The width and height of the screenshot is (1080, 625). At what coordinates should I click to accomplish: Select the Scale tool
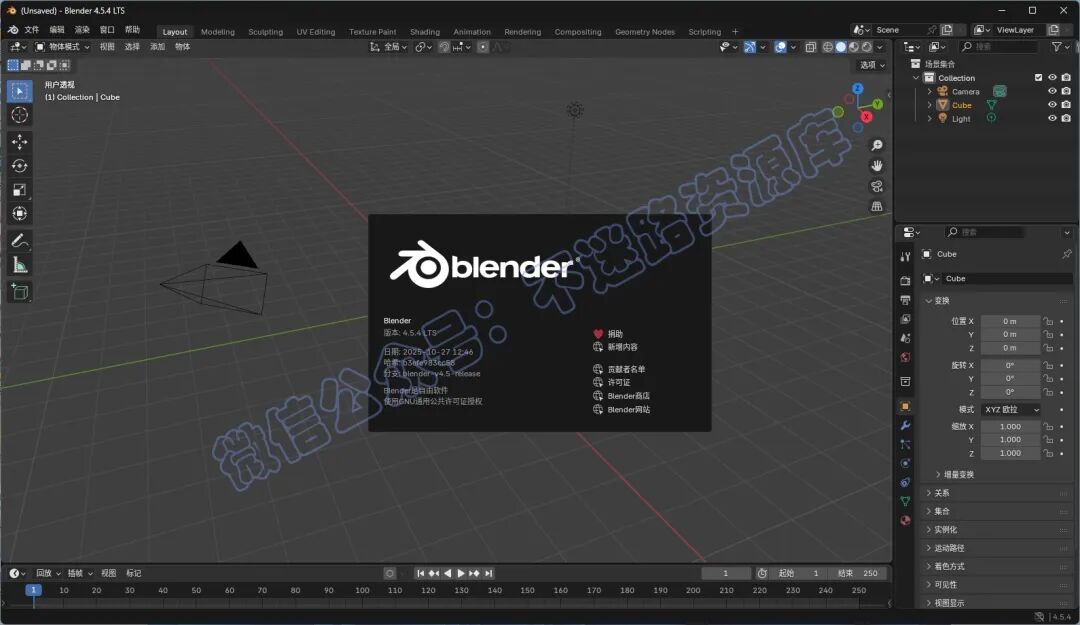click(19, 190)
